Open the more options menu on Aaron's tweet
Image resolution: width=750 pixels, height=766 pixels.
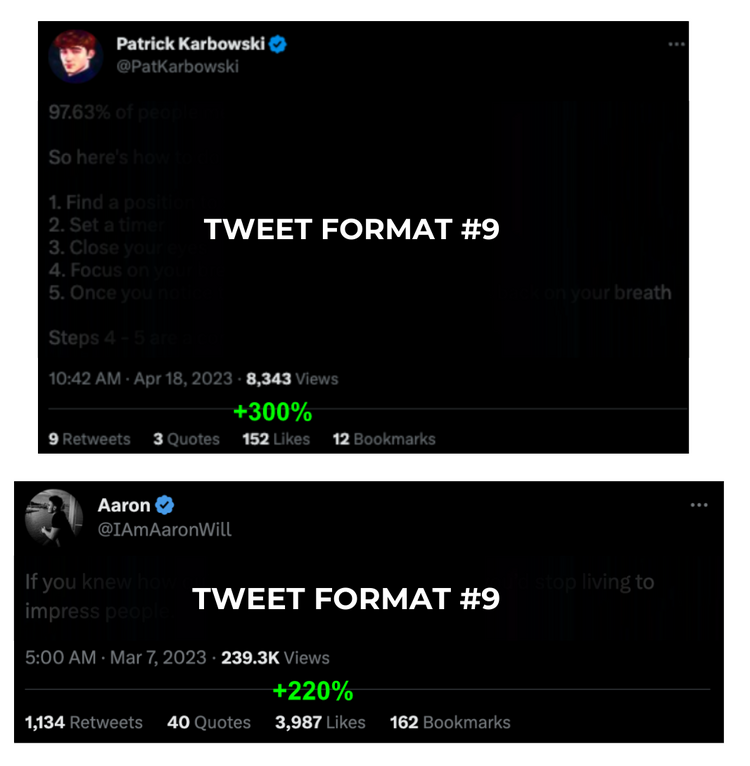click(x=699, y=505)
